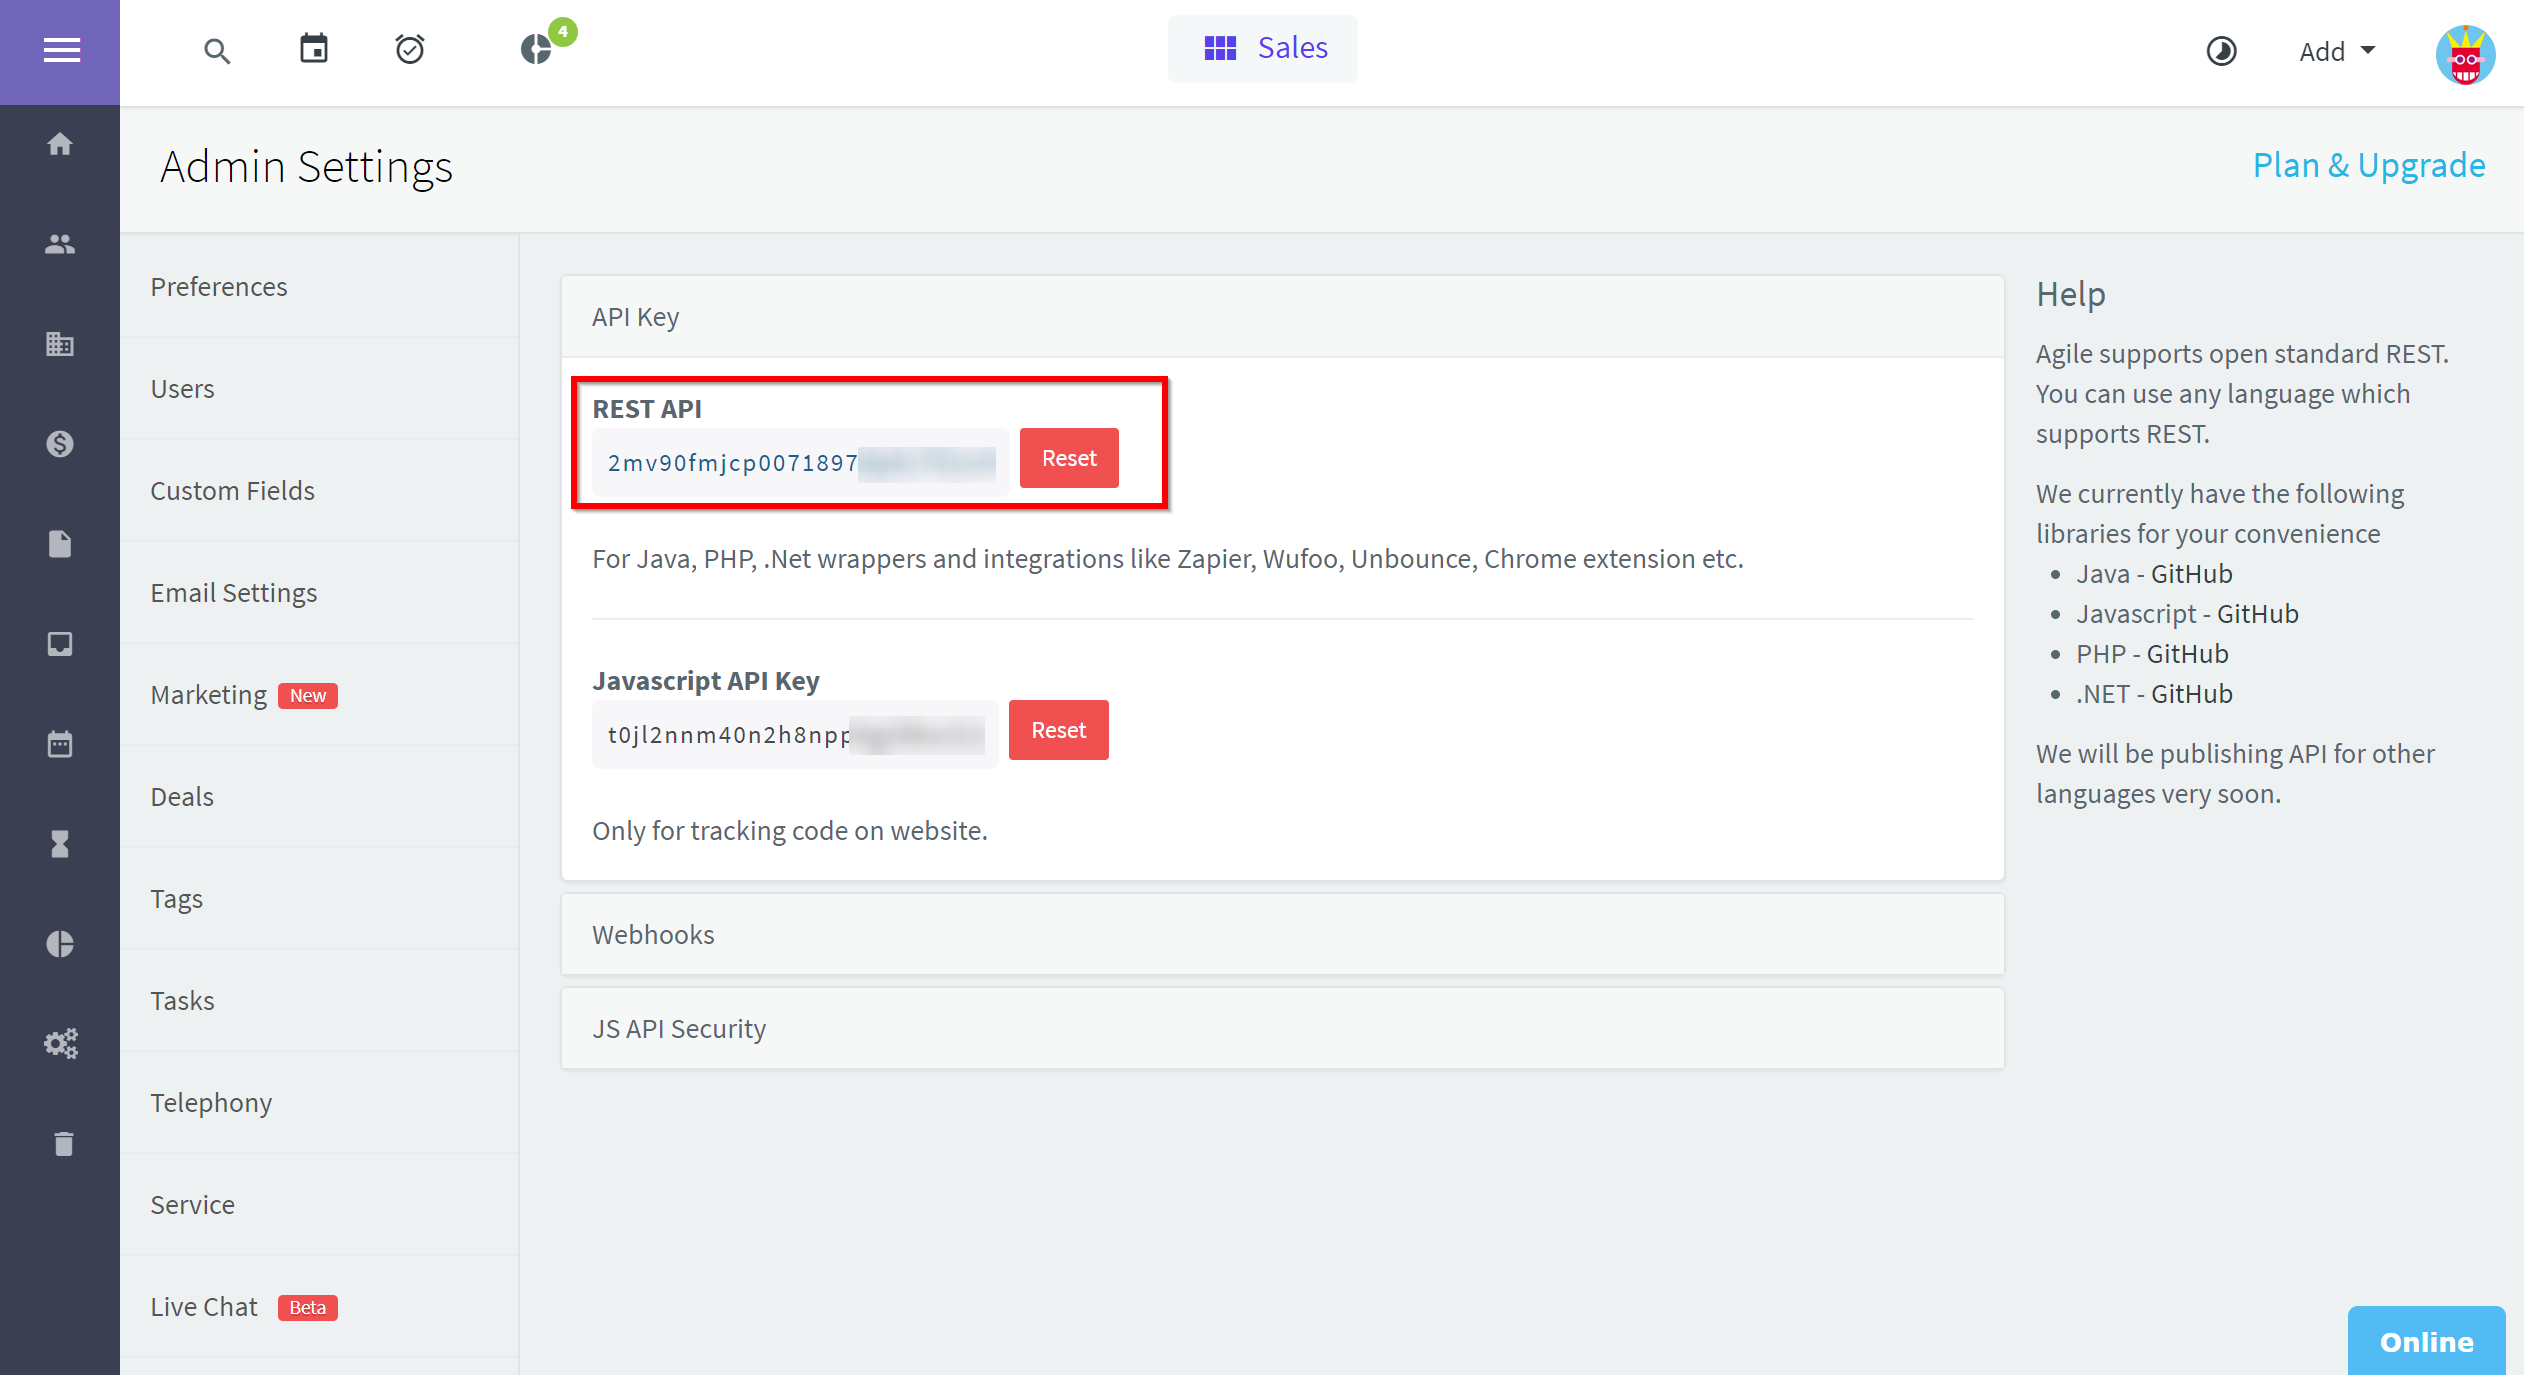Click the Plan & Upgrade link
The image size is (2524, 1375).
coord(2368,164)
